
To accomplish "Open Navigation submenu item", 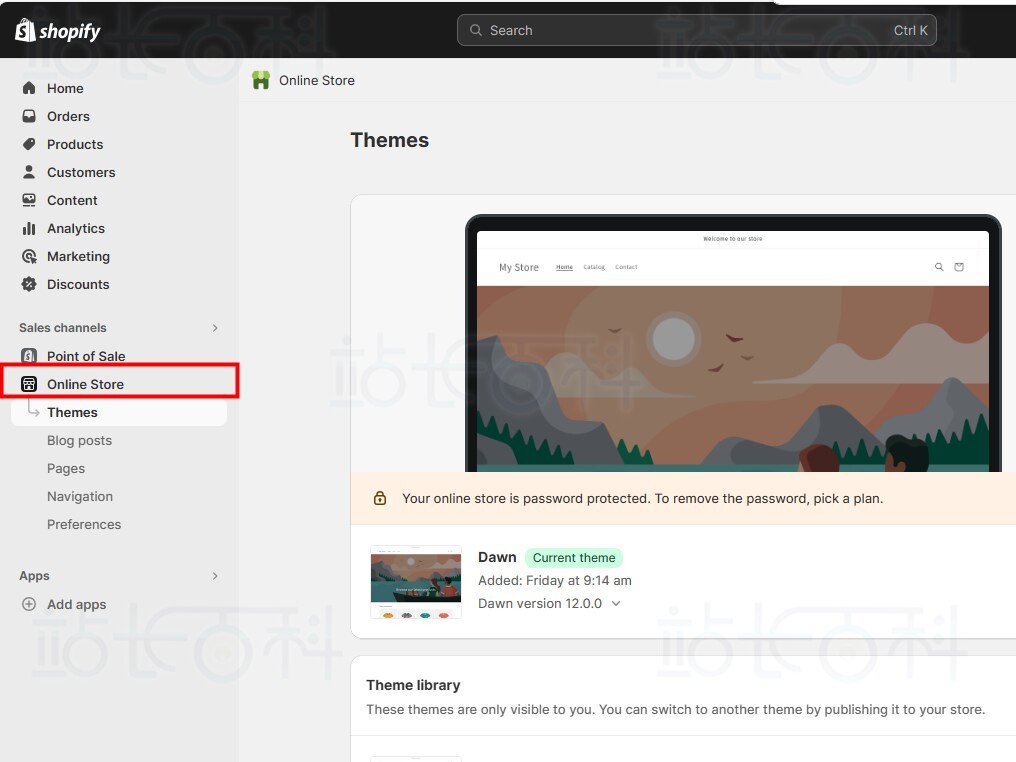I will pos(80,496).
